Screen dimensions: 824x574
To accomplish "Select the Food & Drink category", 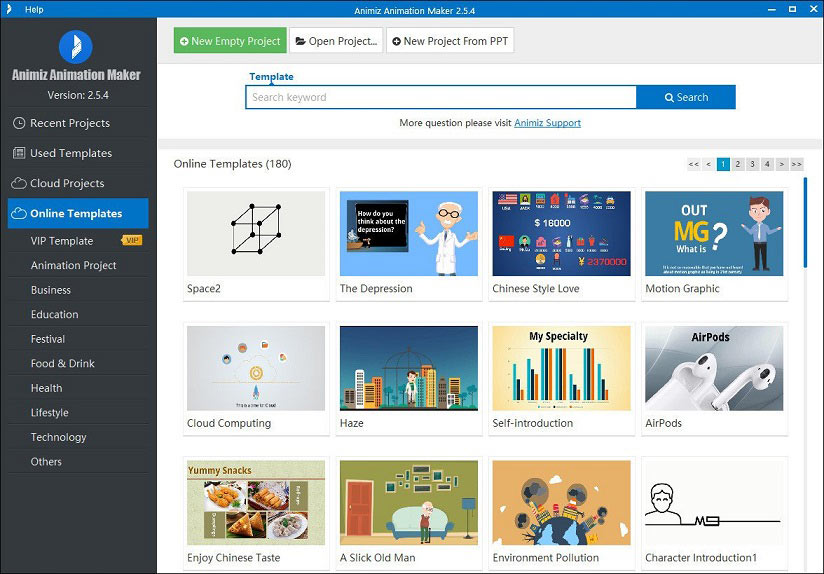I will (x=62, y=363).
